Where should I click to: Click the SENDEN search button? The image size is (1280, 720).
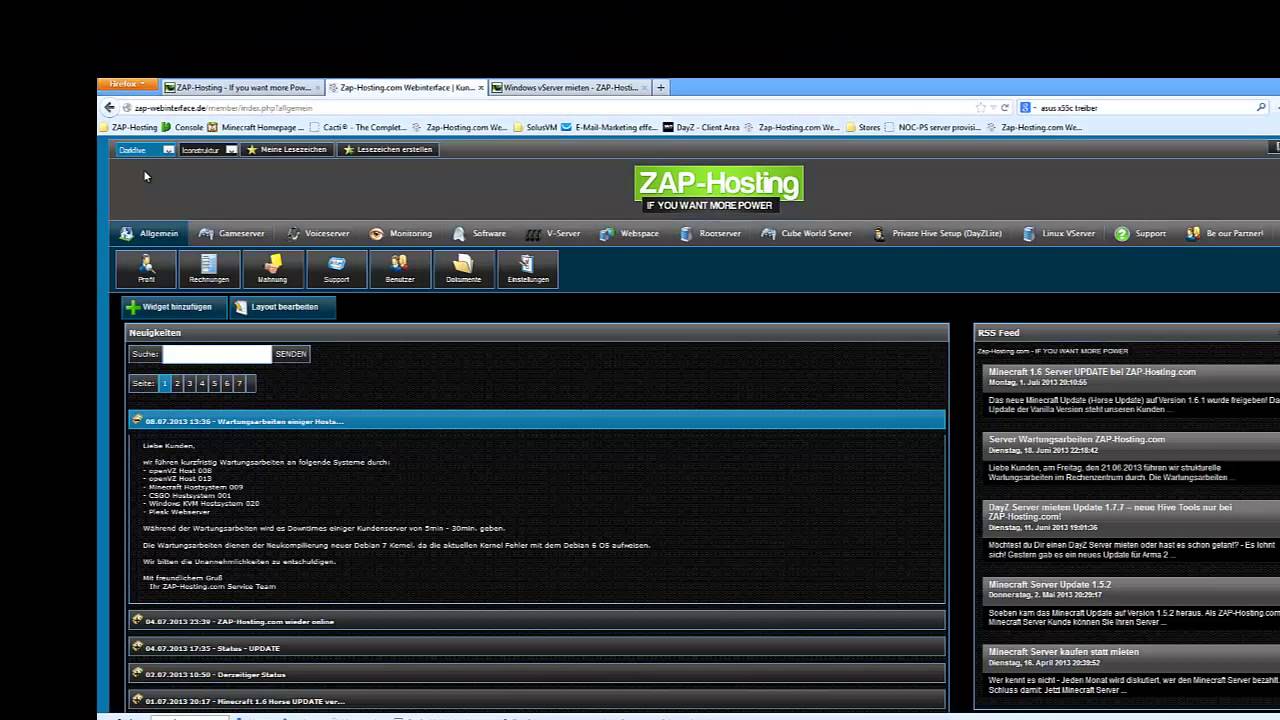(x=291, y=354)
